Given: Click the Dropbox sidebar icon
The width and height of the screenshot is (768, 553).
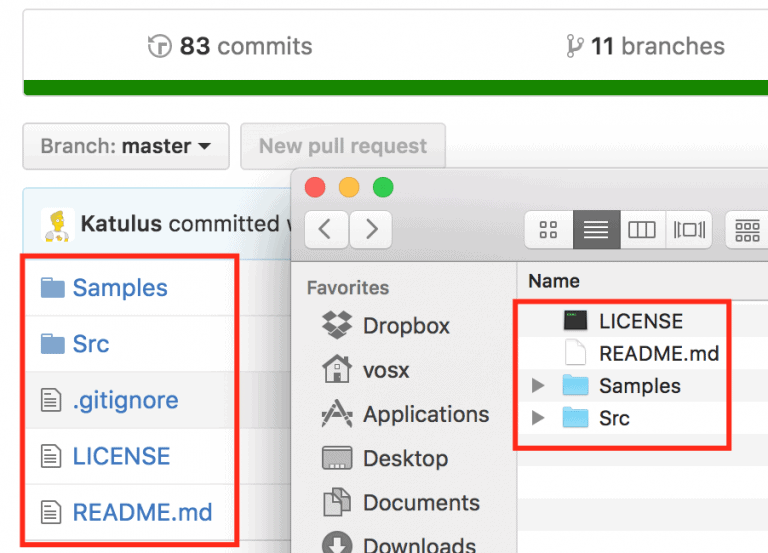Looking at the screenshot, I should tap(337, 325).
